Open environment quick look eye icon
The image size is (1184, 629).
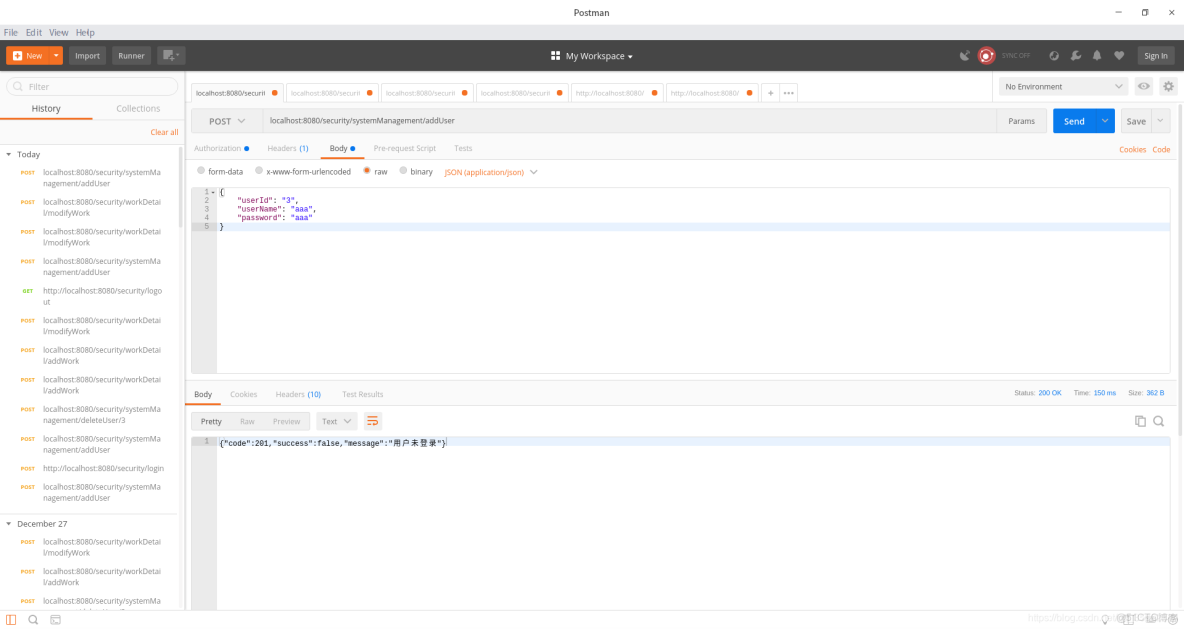pyautogui.click(x=1143, y=86)
